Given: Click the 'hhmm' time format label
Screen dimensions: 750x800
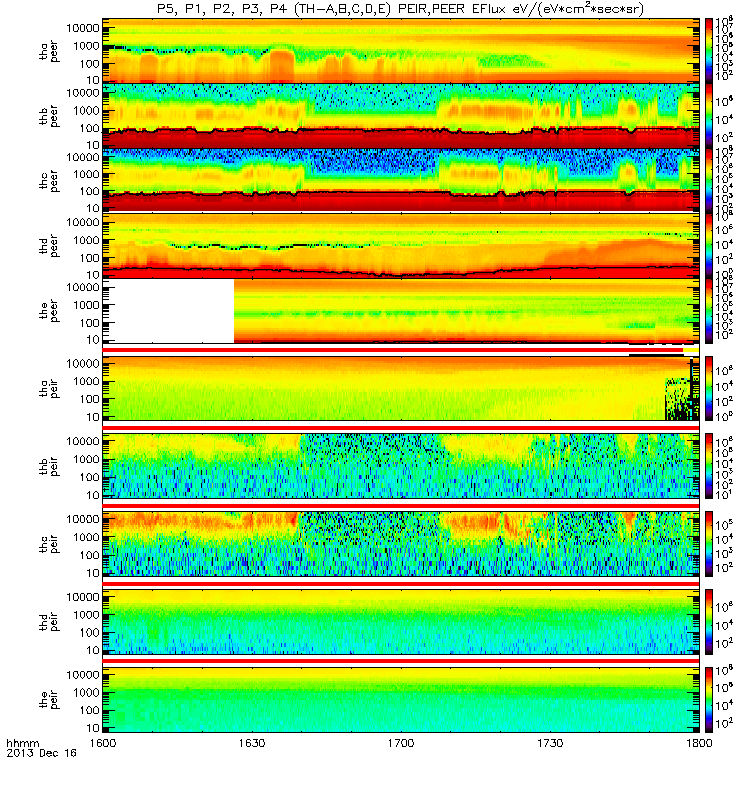Looking at the screenshot, I should click(22, 743).
